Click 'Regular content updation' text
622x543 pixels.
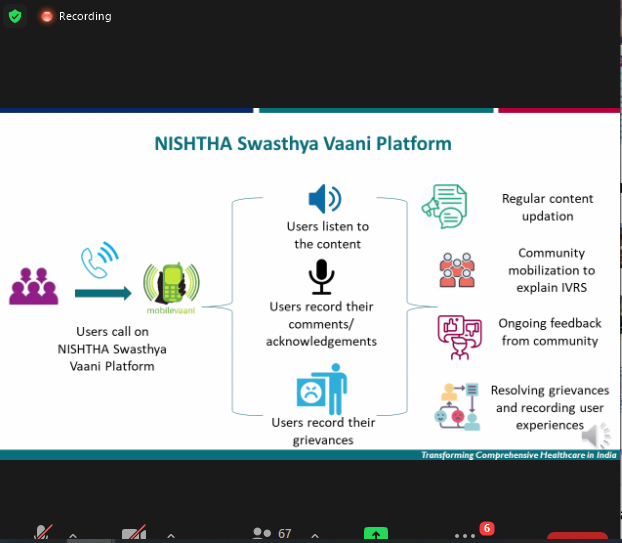point(547,207)
